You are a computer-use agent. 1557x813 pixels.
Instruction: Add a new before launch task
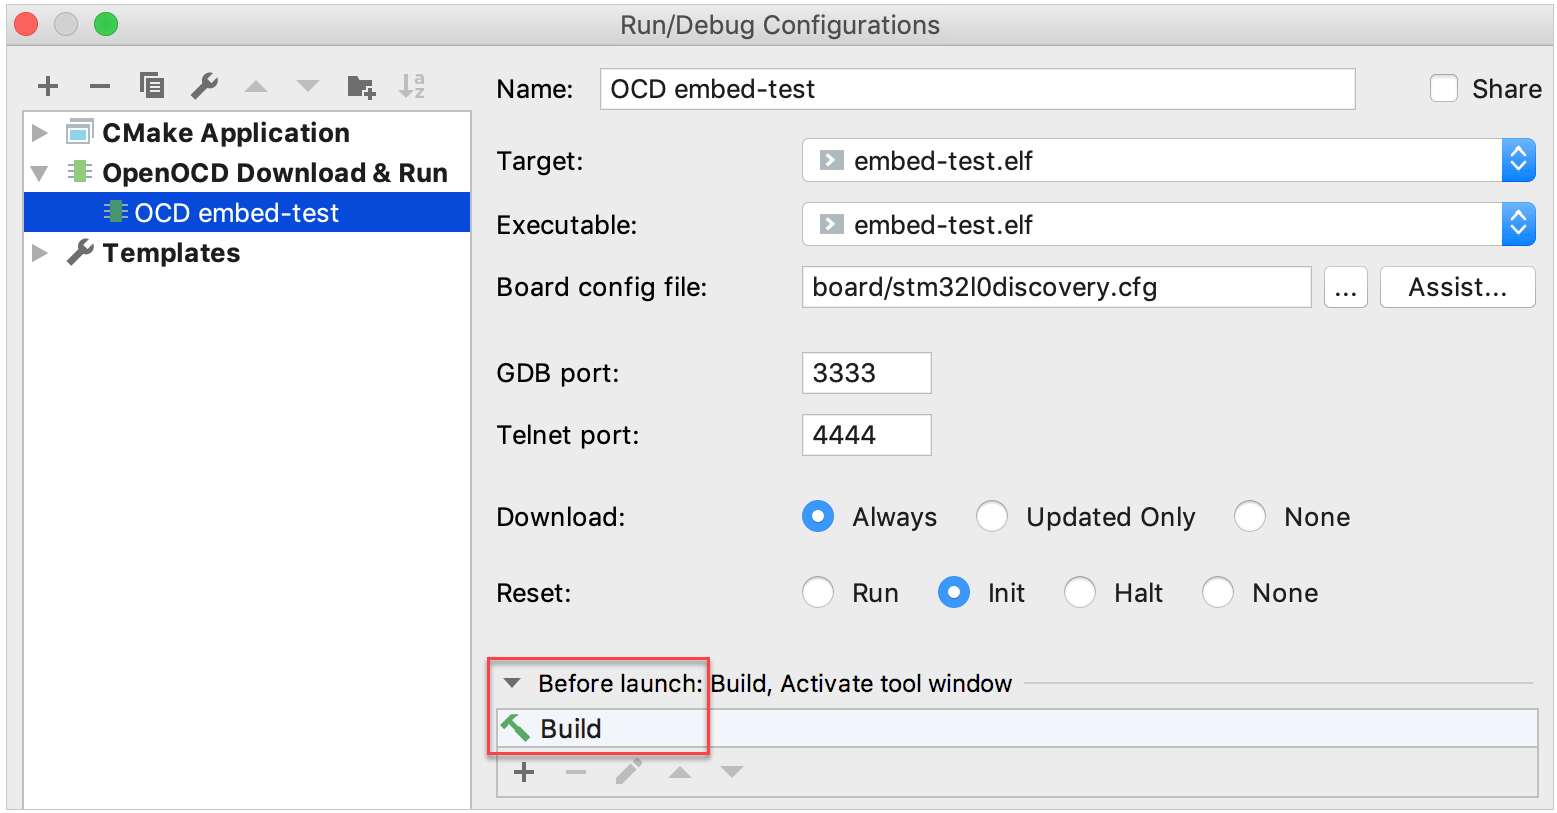tap(524, 771)
